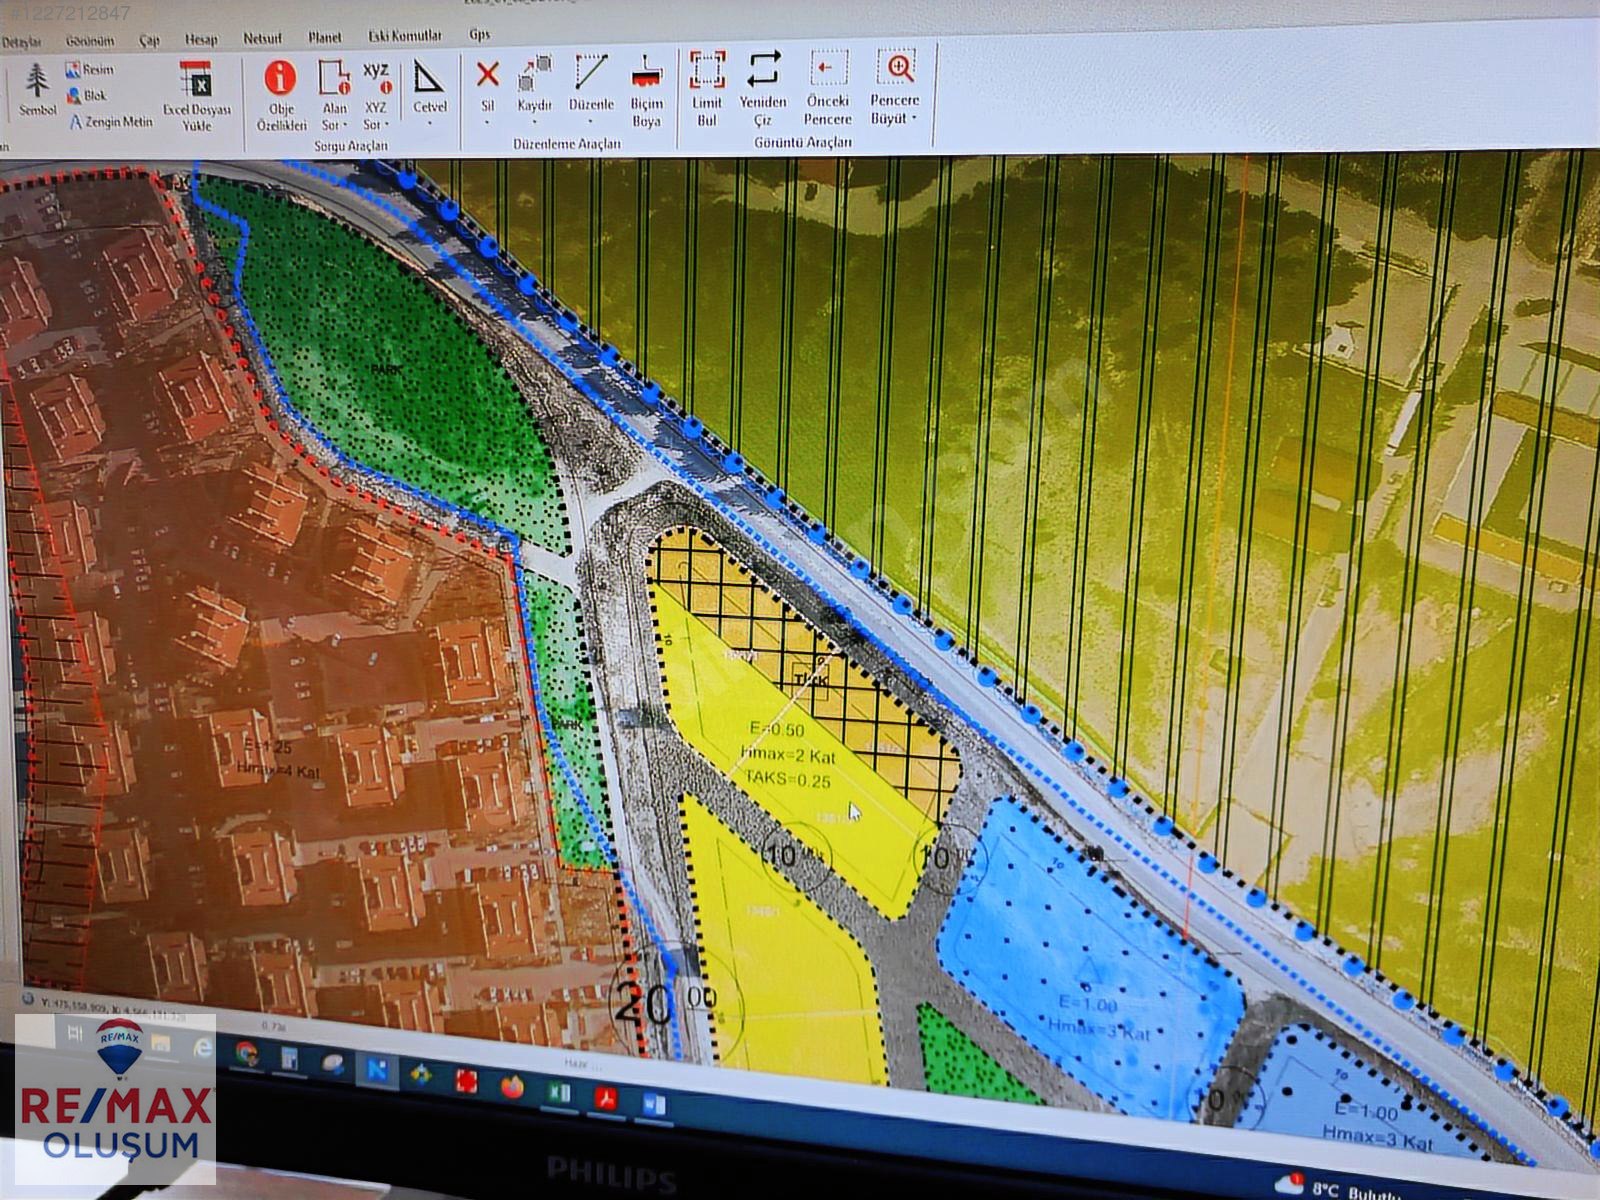This screenshot has width=1600, height=1200.
Task: Open the Hesap menu
Action: pyautogui.click(x=201, y=39)
